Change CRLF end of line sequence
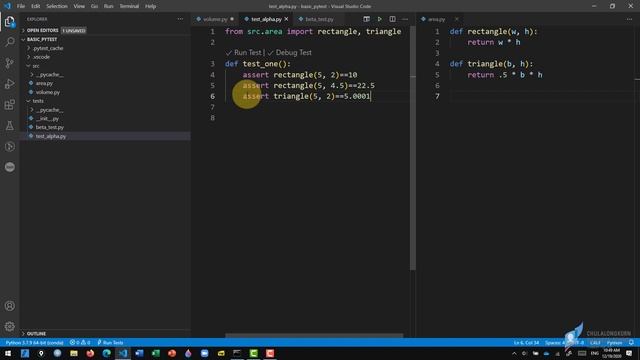Image resolution: width=640 pixels, height=360 pixels. pyautogui.click(x=595, y=342)
